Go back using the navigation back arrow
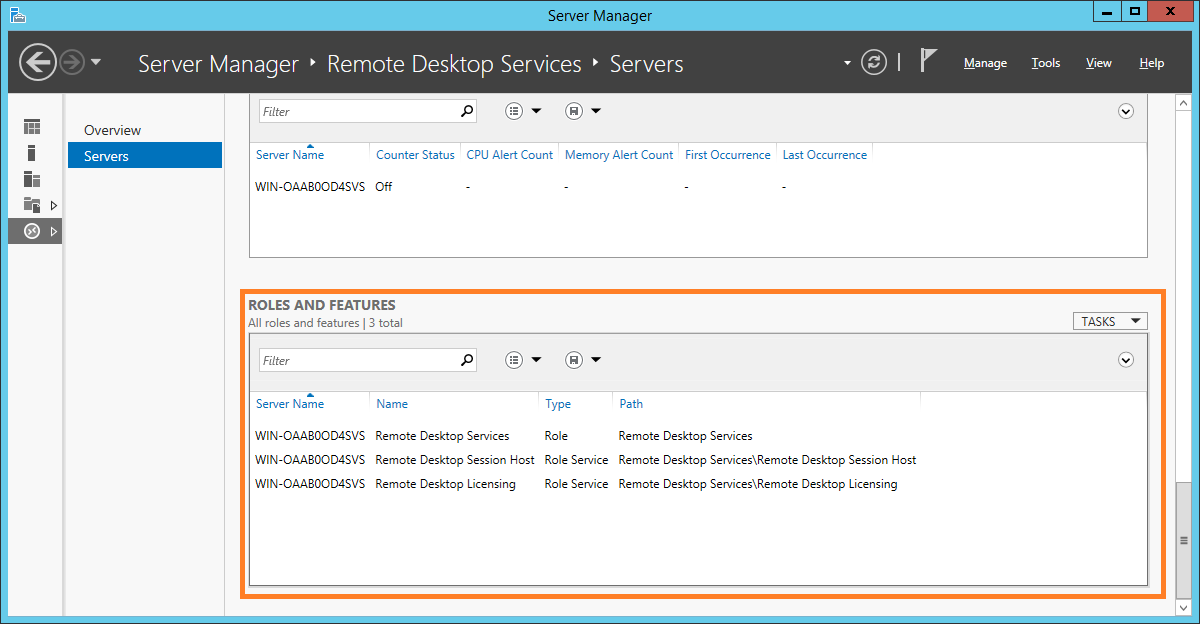The image size is (1200, 624). click(37, 63)
